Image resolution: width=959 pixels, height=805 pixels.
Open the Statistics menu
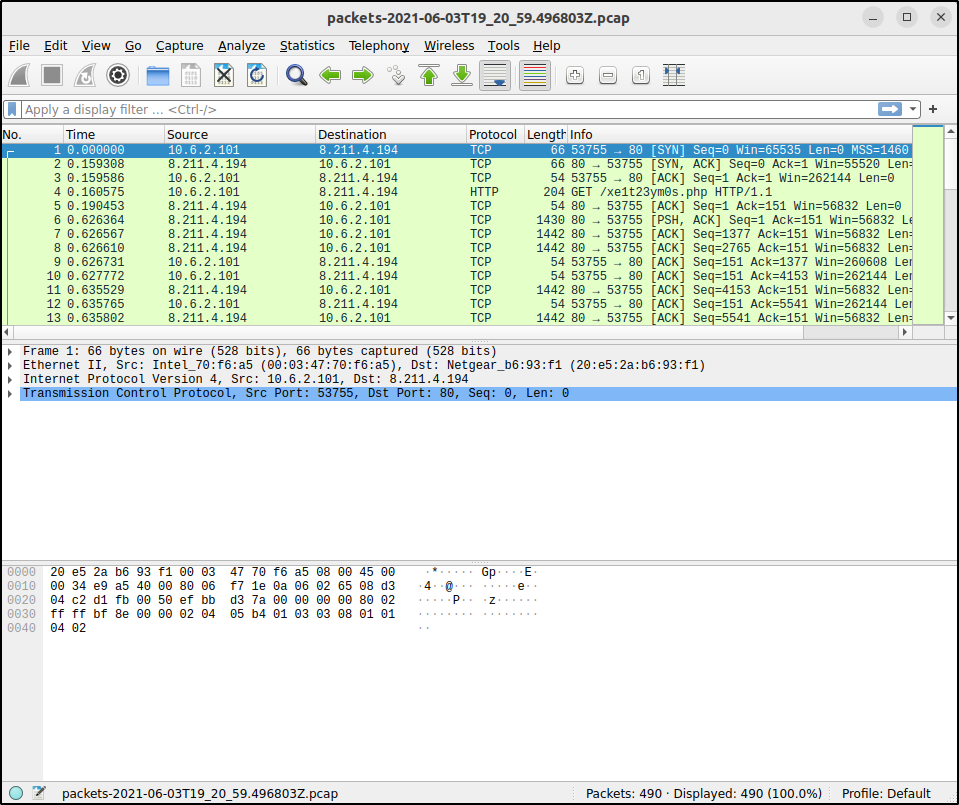point(307,46)
